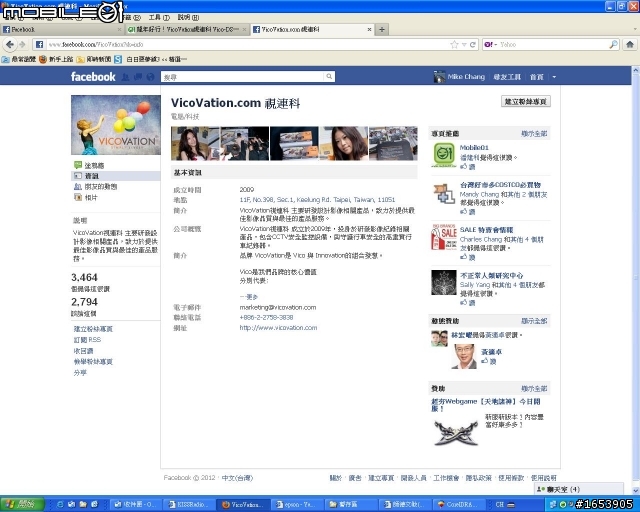Open the http://www.vicovation.com website link
The image size is (640, 512).
coord(278,327)
